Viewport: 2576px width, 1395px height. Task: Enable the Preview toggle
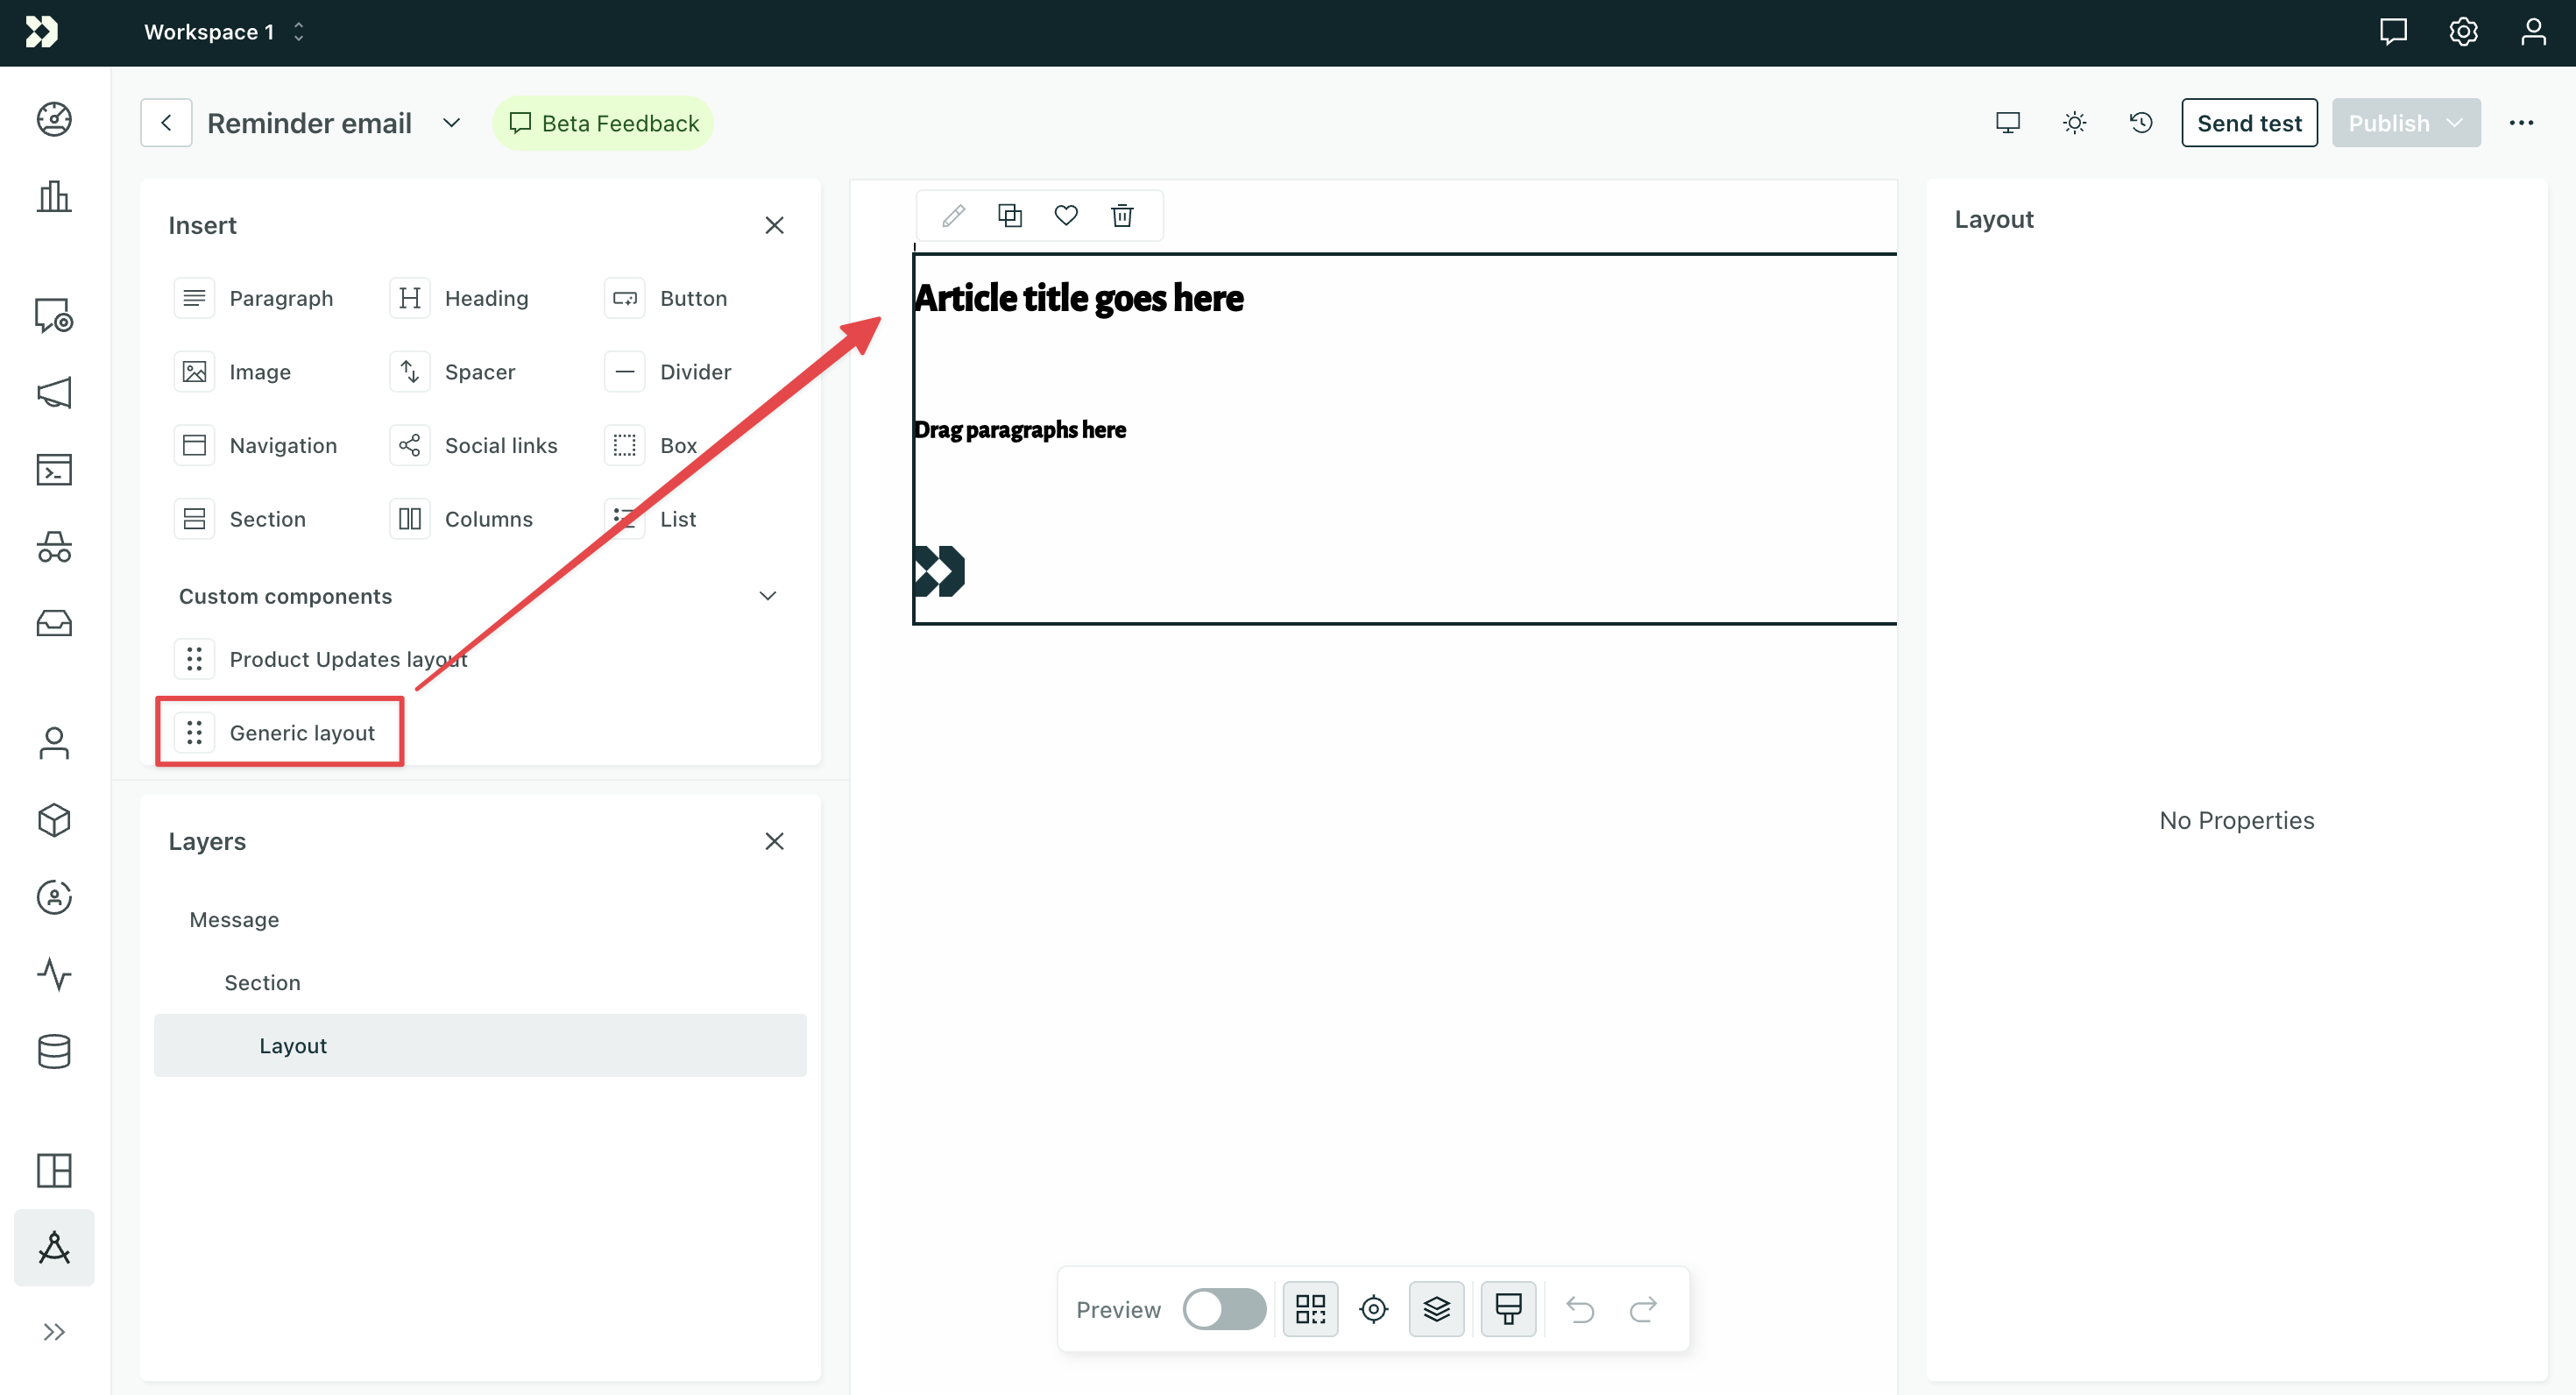(x=1225, y=1308)
